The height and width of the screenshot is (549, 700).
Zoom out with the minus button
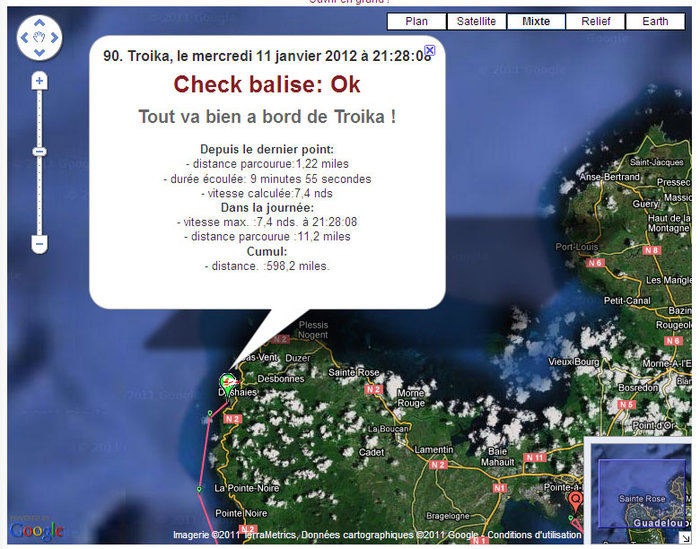pos(39,243)
